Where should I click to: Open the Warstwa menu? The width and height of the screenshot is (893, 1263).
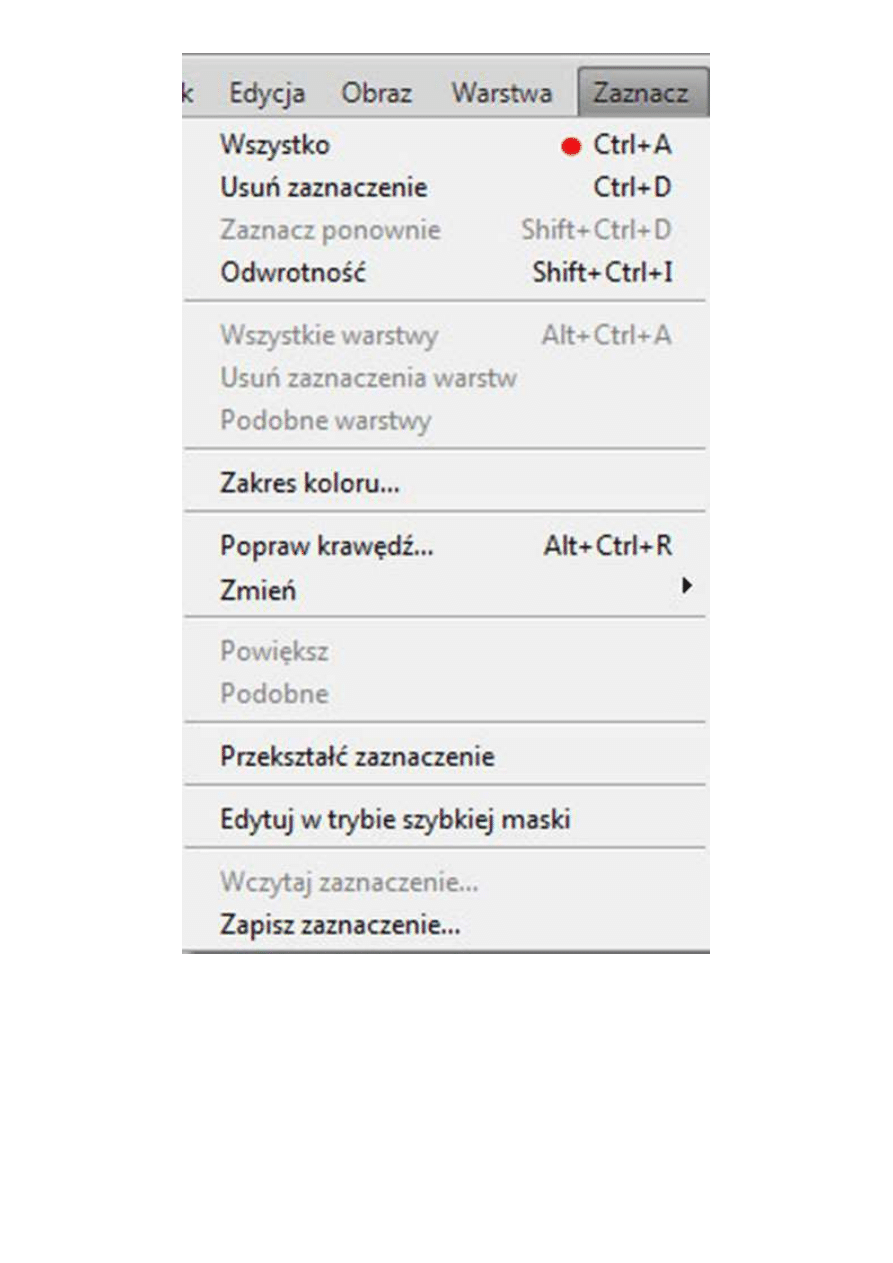pos(501,93)
